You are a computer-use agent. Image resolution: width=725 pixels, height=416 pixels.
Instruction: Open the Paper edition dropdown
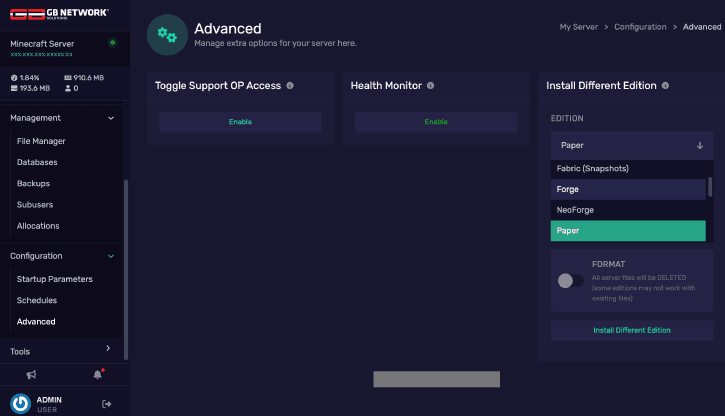tap(631, 145)
